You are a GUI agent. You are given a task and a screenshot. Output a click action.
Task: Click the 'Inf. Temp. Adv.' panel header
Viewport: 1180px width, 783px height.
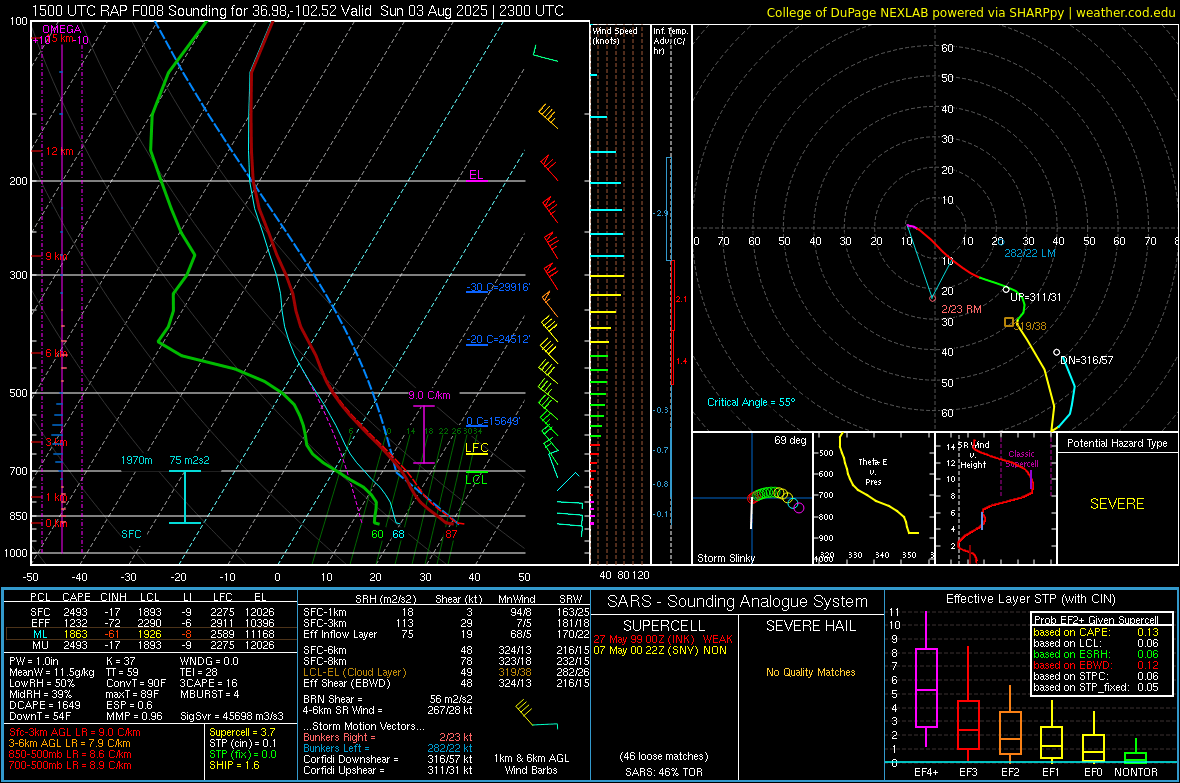[670, 41]
